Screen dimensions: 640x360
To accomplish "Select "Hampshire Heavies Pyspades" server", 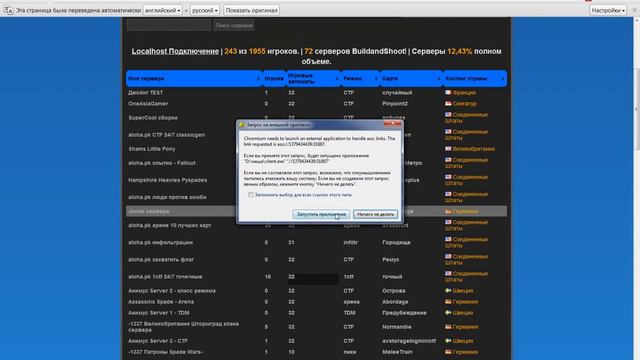I will coord(167,180).
